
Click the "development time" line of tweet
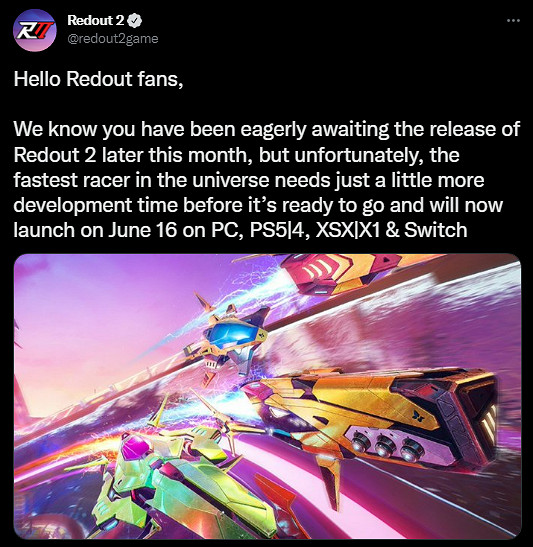[x=96, y=205]
